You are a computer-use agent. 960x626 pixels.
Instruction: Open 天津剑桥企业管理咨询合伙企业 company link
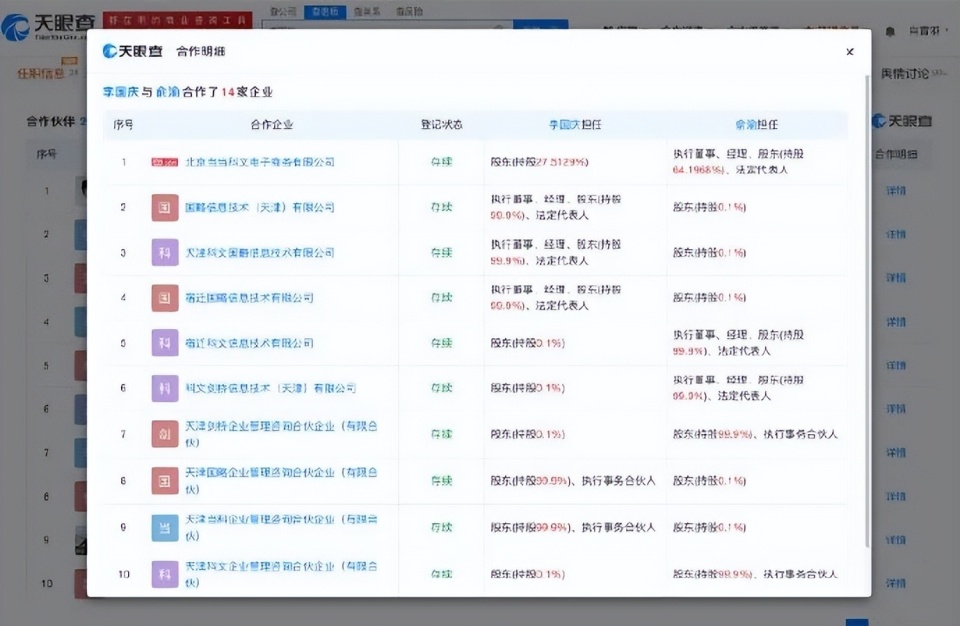click(x=281, y=434)
